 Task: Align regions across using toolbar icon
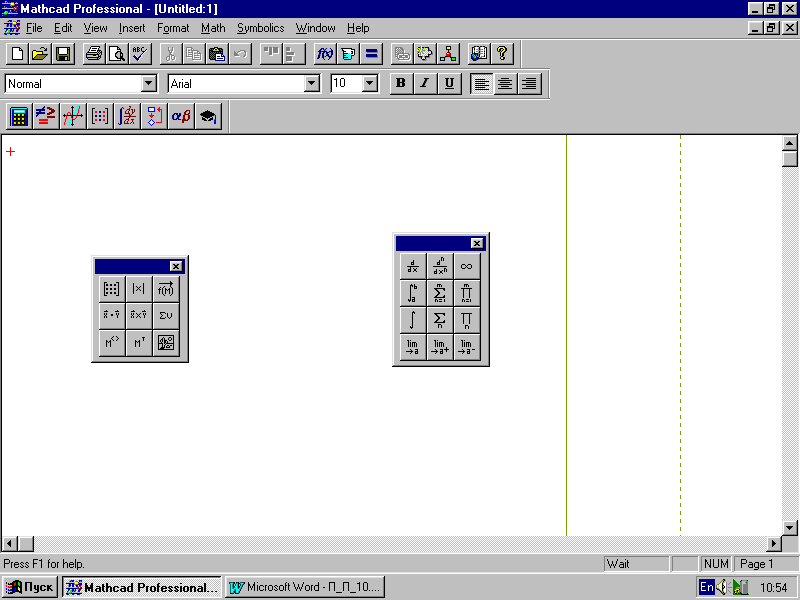pos(271,54)
